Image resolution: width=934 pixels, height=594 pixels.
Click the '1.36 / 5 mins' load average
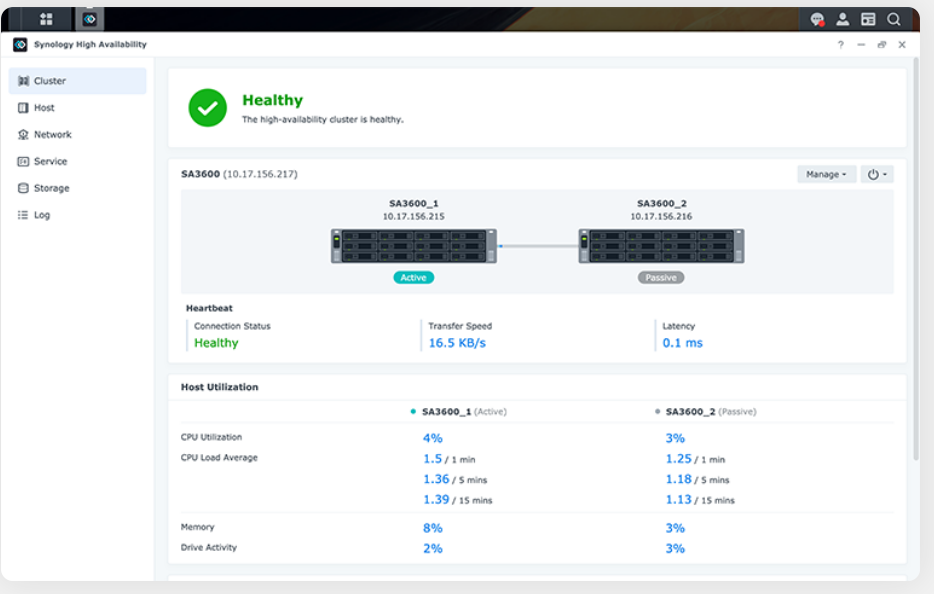point(455,480)
